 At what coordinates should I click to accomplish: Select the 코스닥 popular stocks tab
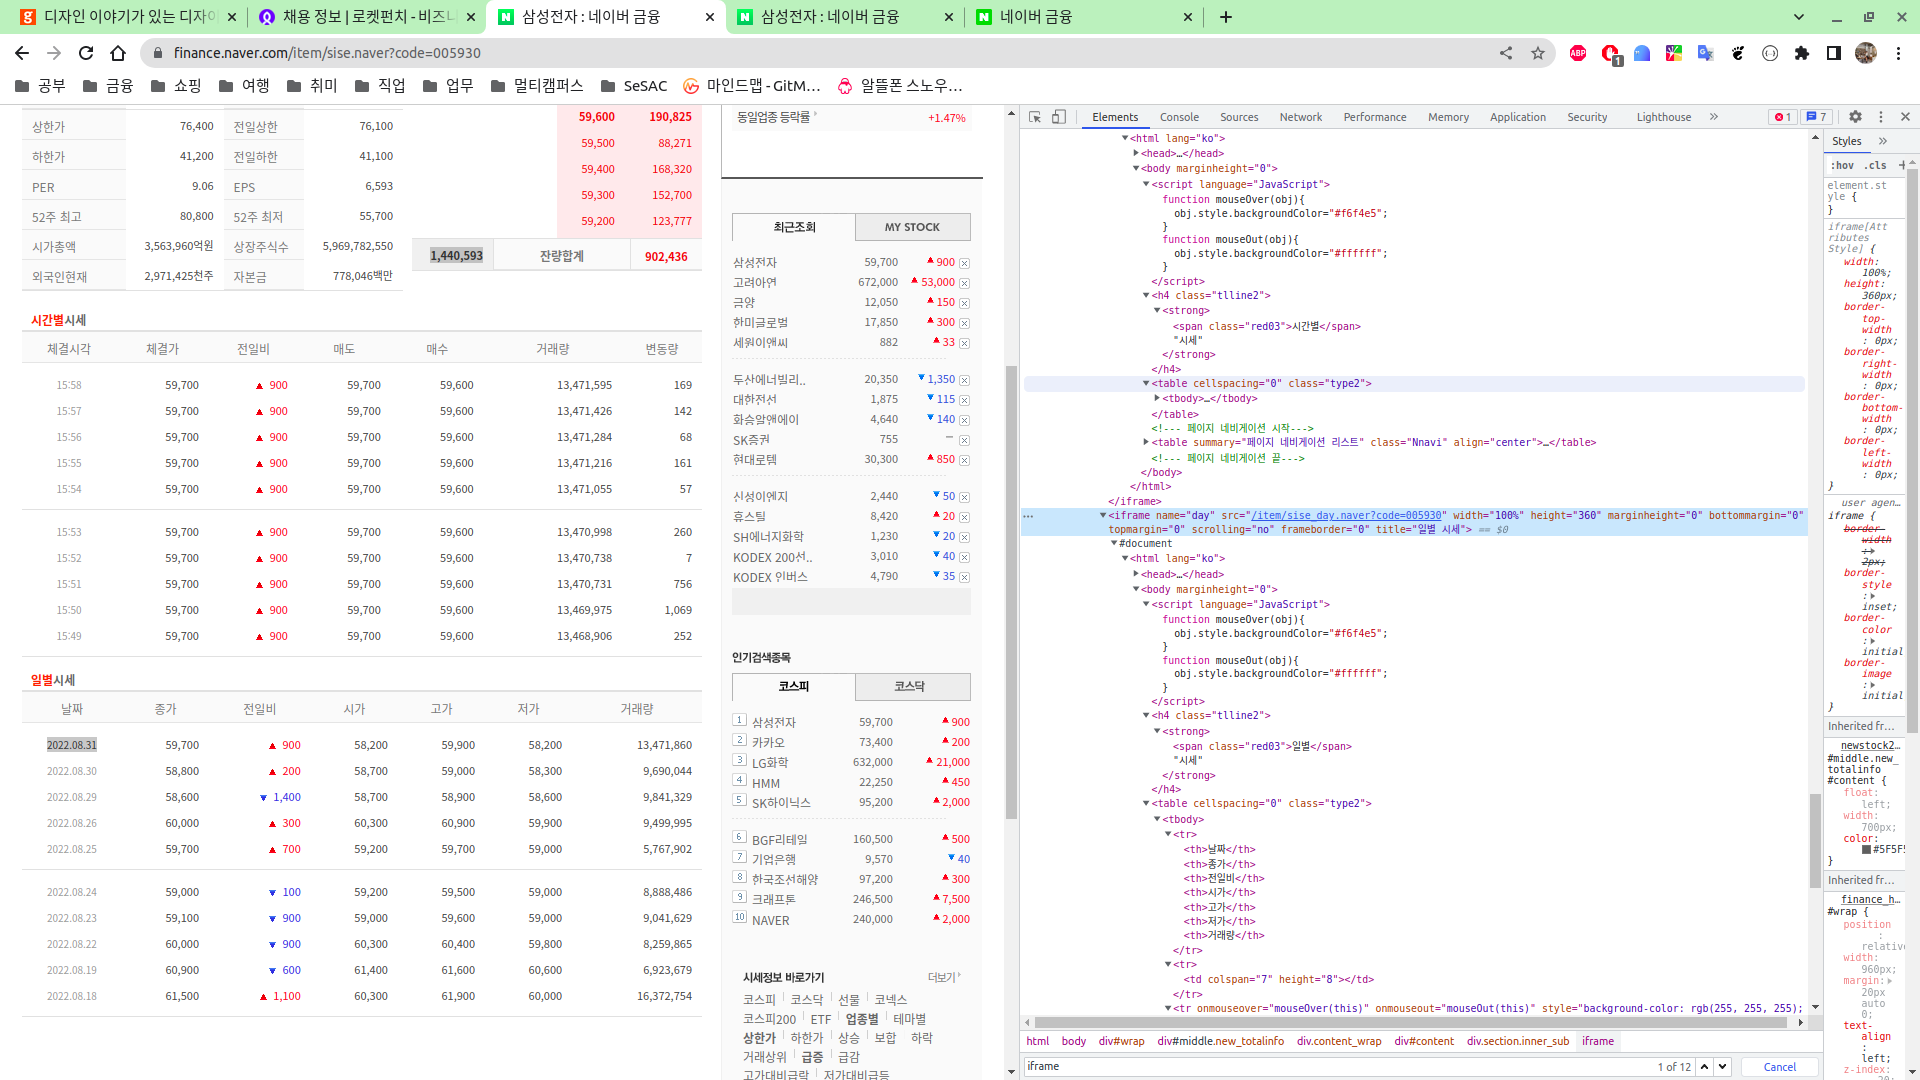coord(910,686)
